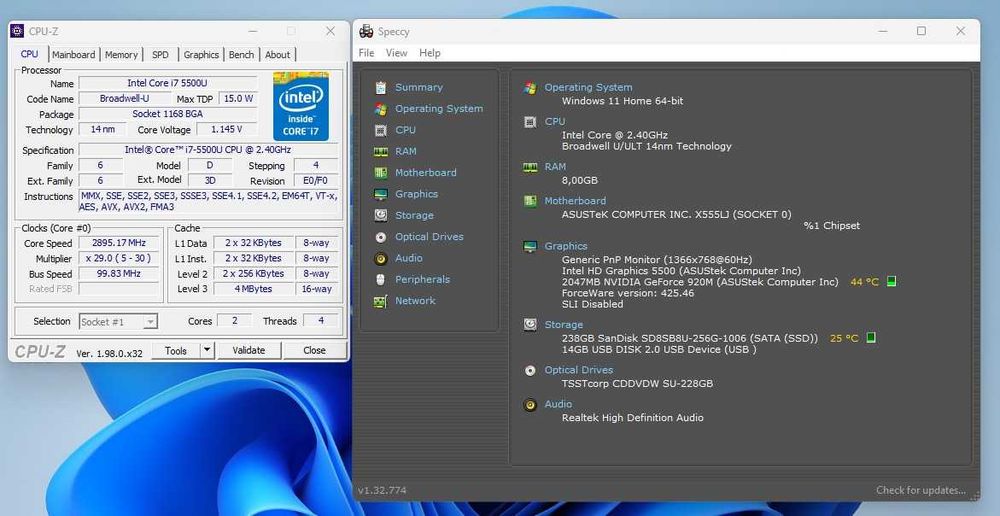Select the CPU tab in CPU-Z
Viewport: 1000px width, 516px height.
click(x=29, y=54)
